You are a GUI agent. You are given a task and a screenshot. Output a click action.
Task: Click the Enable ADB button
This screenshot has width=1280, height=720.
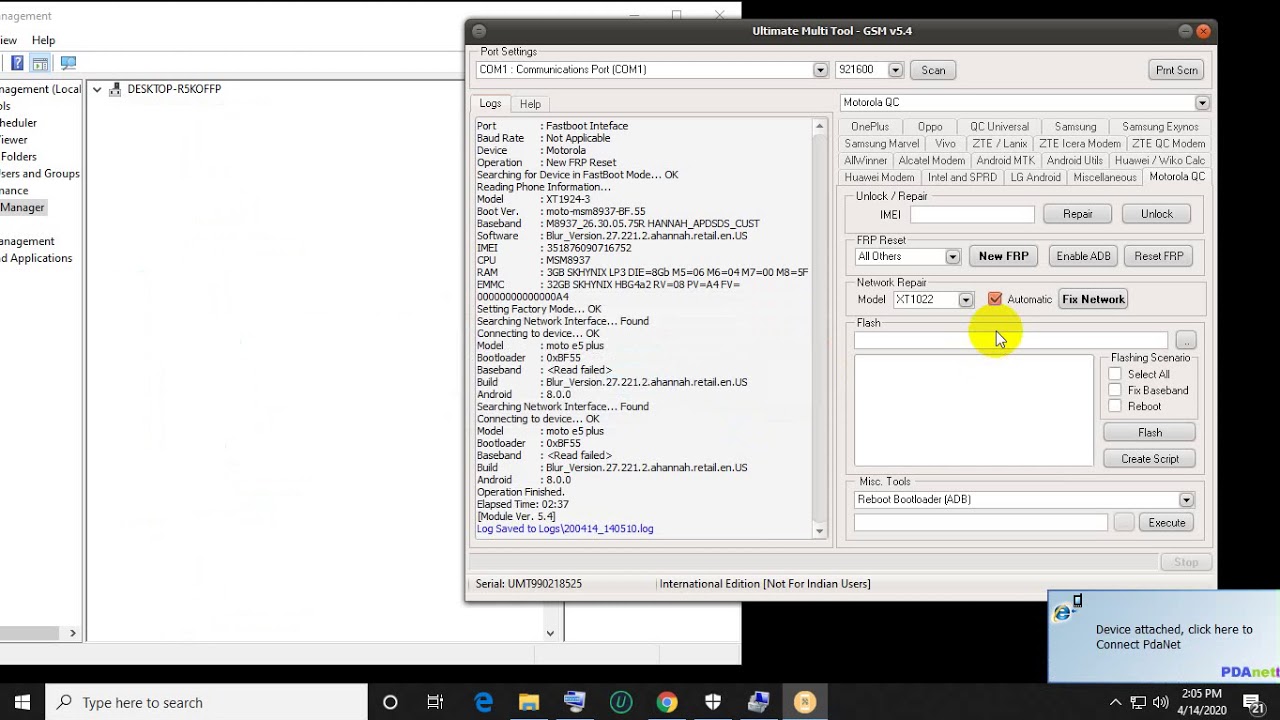[1084, 256]
